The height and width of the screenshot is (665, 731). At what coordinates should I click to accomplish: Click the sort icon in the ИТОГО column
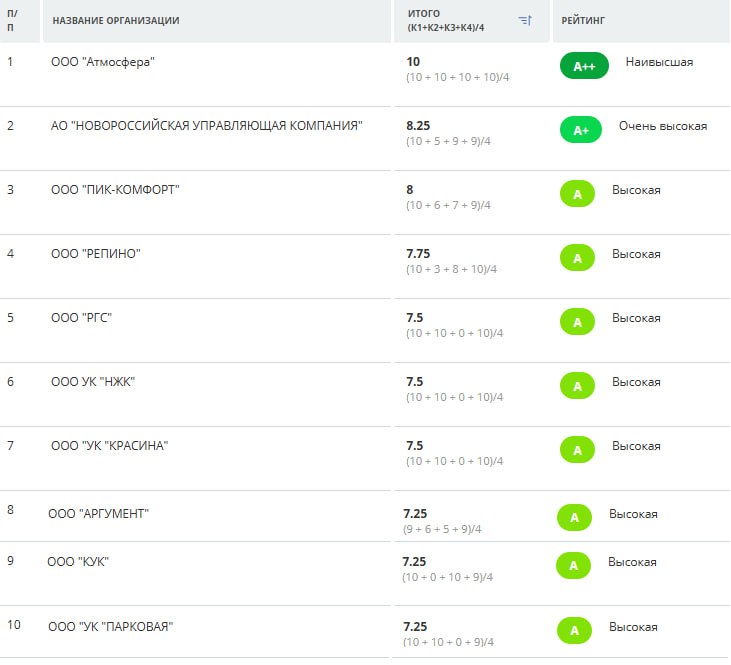[x=525, y=20]
